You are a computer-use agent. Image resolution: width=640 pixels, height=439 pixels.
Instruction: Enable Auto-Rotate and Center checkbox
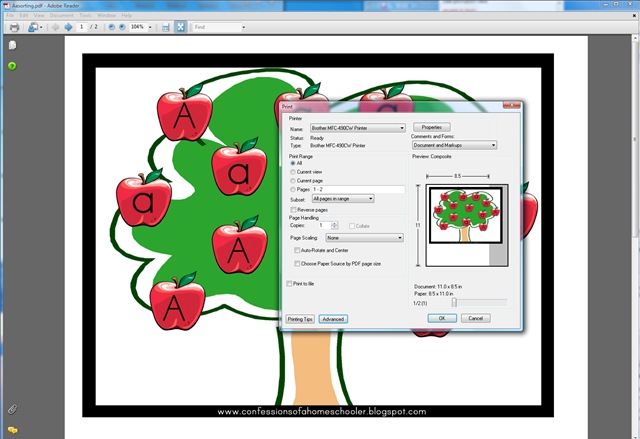(x=297, y=250)
